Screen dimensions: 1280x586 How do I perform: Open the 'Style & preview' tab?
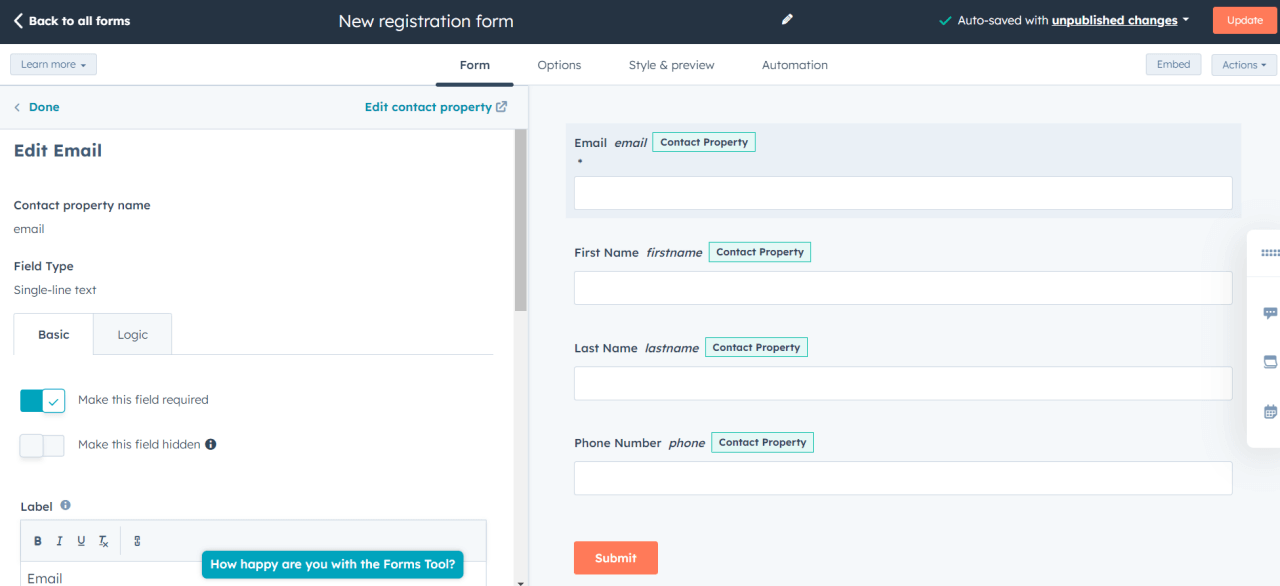pos(671,64)
